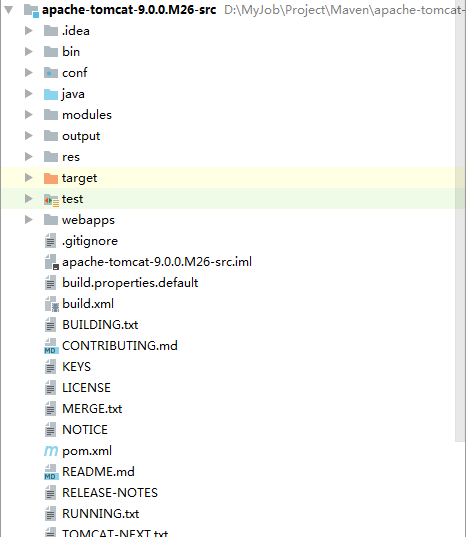
Task: Collapse the apache-tomcat-9.0.0.M26-src root node
Action: click(x=9, y=10)
